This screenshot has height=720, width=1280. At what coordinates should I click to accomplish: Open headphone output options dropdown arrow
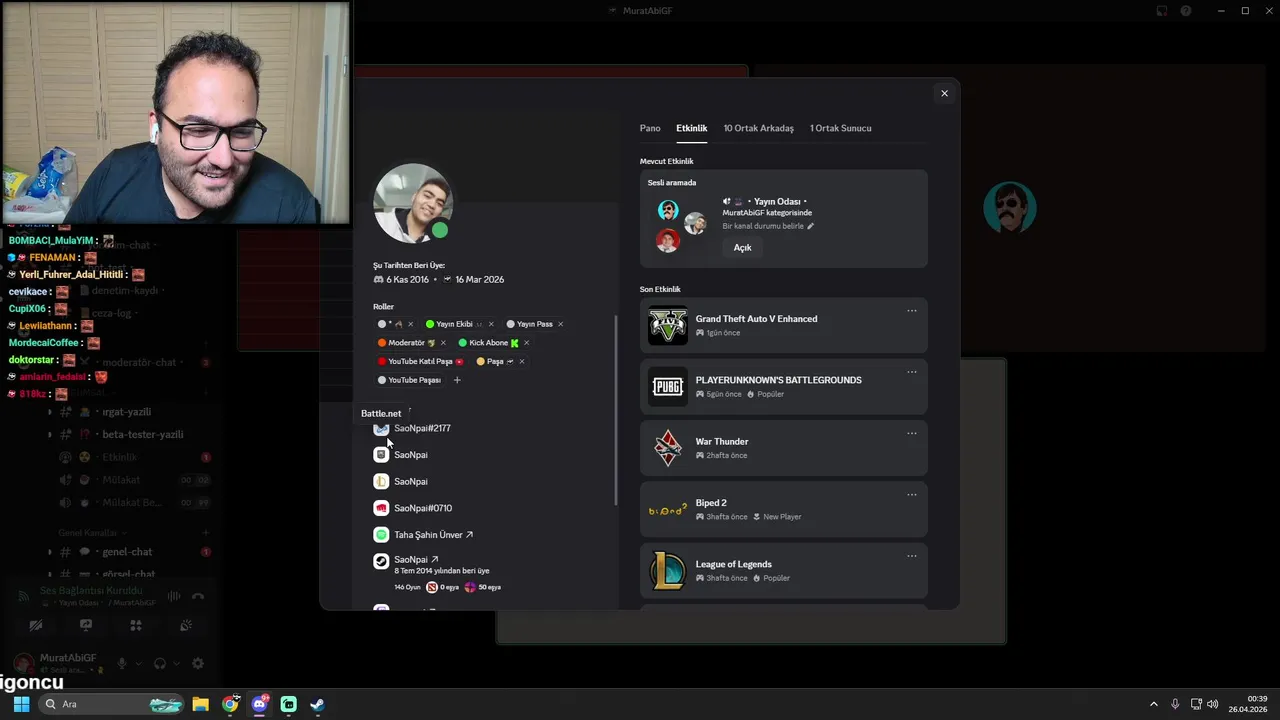[176, 663]
